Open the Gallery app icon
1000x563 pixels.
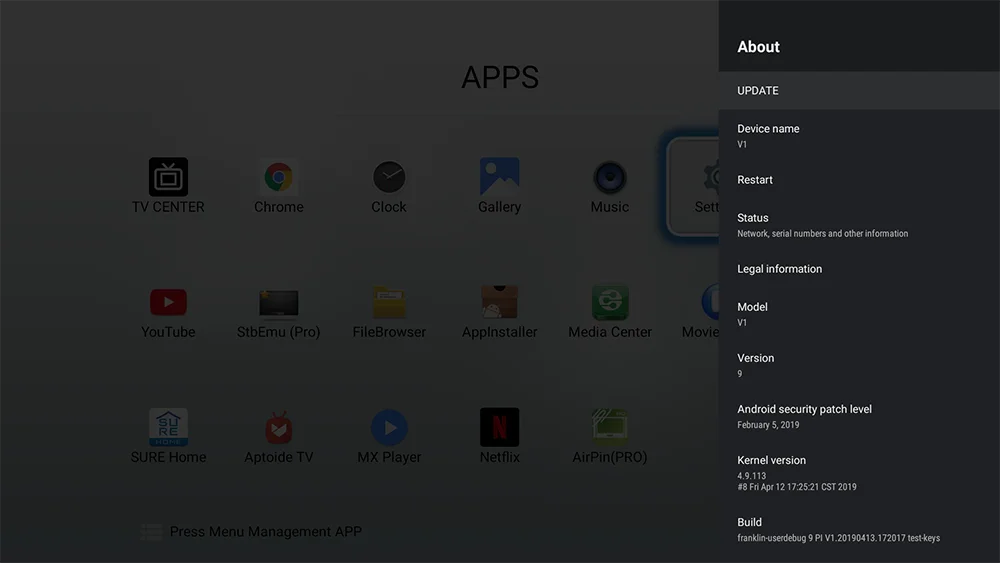499,176
